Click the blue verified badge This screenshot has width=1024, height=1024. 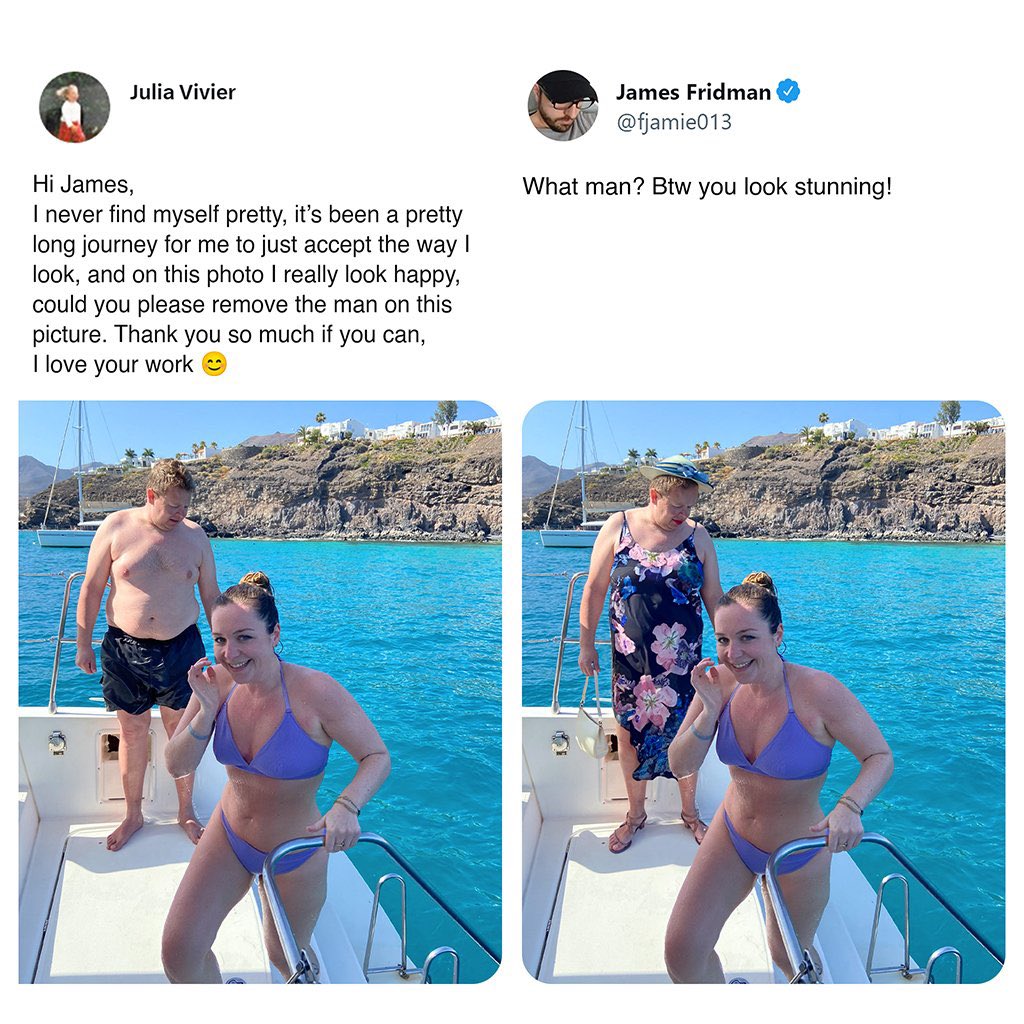pyautogui.click(x=788, y=91)
